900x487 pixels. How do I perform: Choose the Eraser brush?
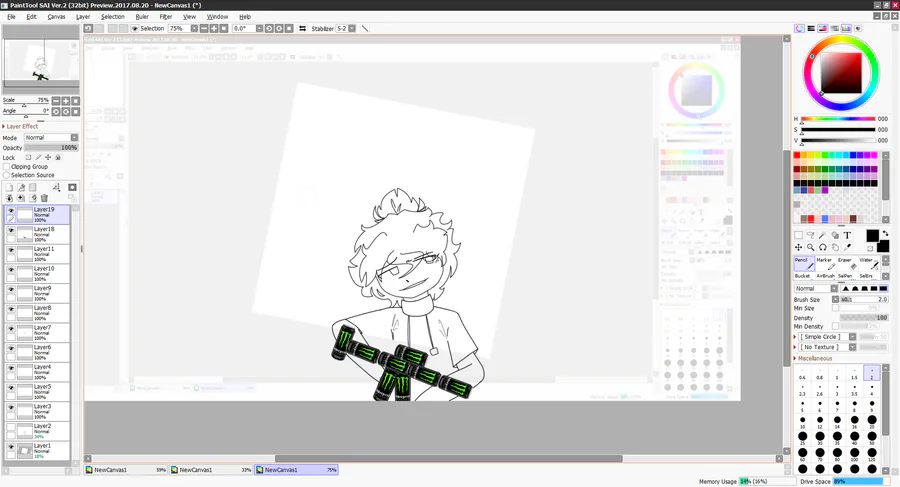click(846, 264)
